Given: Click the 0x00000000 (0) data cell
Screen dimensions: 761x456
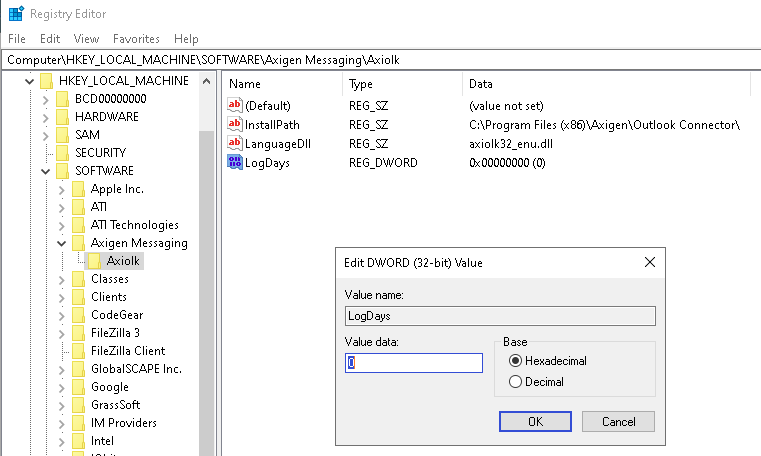Looking at the screenshot, I should [507, 163].
